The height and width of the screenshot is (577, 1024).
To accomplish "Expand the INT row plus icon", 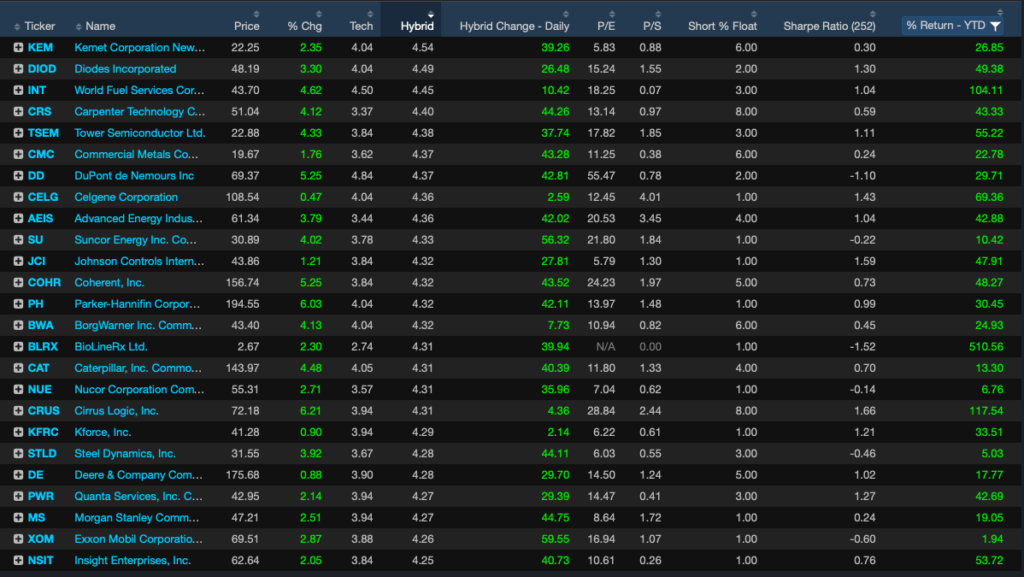I will pyautogui.click(x=18, y=90).
